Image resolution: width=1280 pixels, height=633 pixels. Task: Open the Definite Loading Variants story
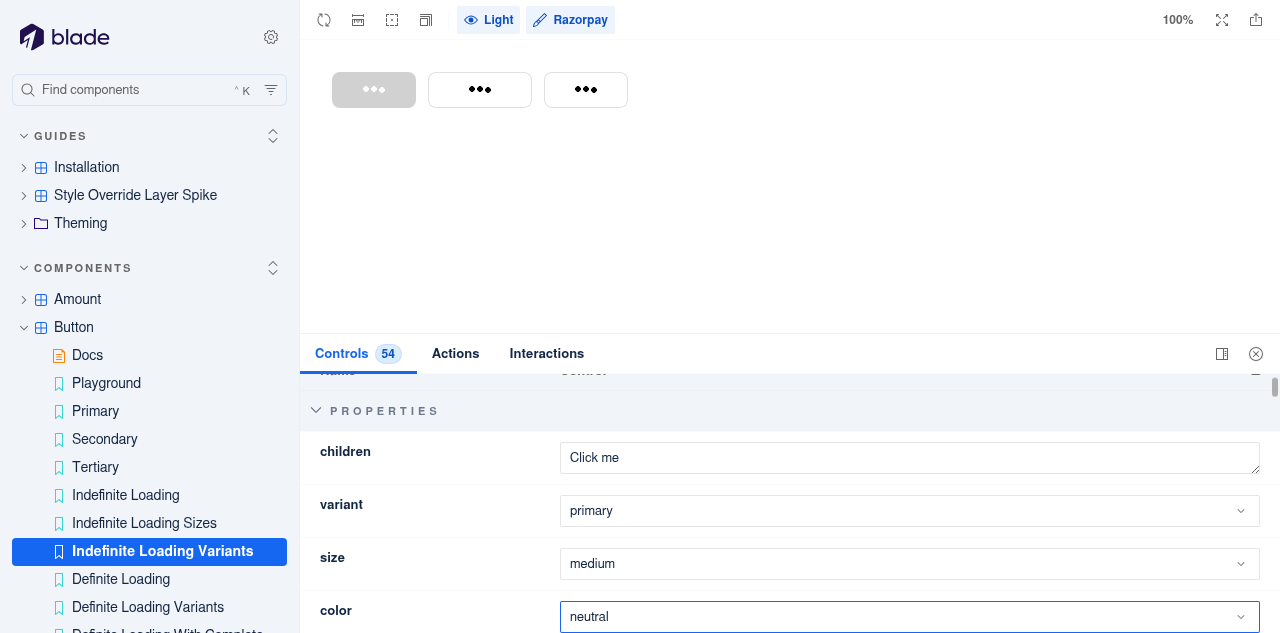pyautogui.click(x=149, y=607)
